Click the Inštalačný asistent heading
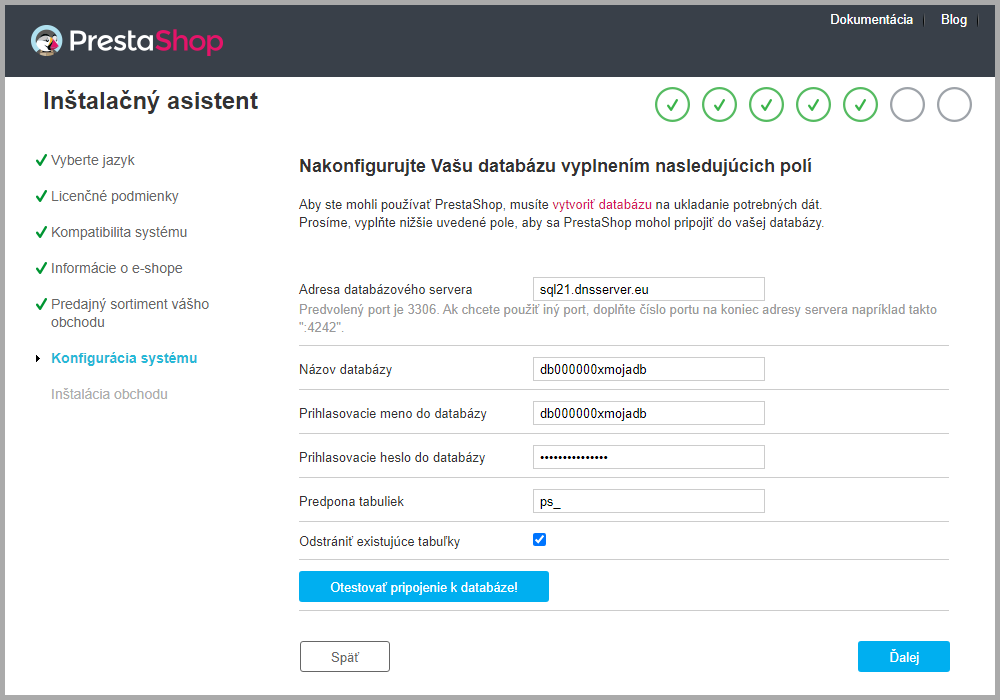The width and height of the screenshot is (1000, 700). tap(151, 101)
